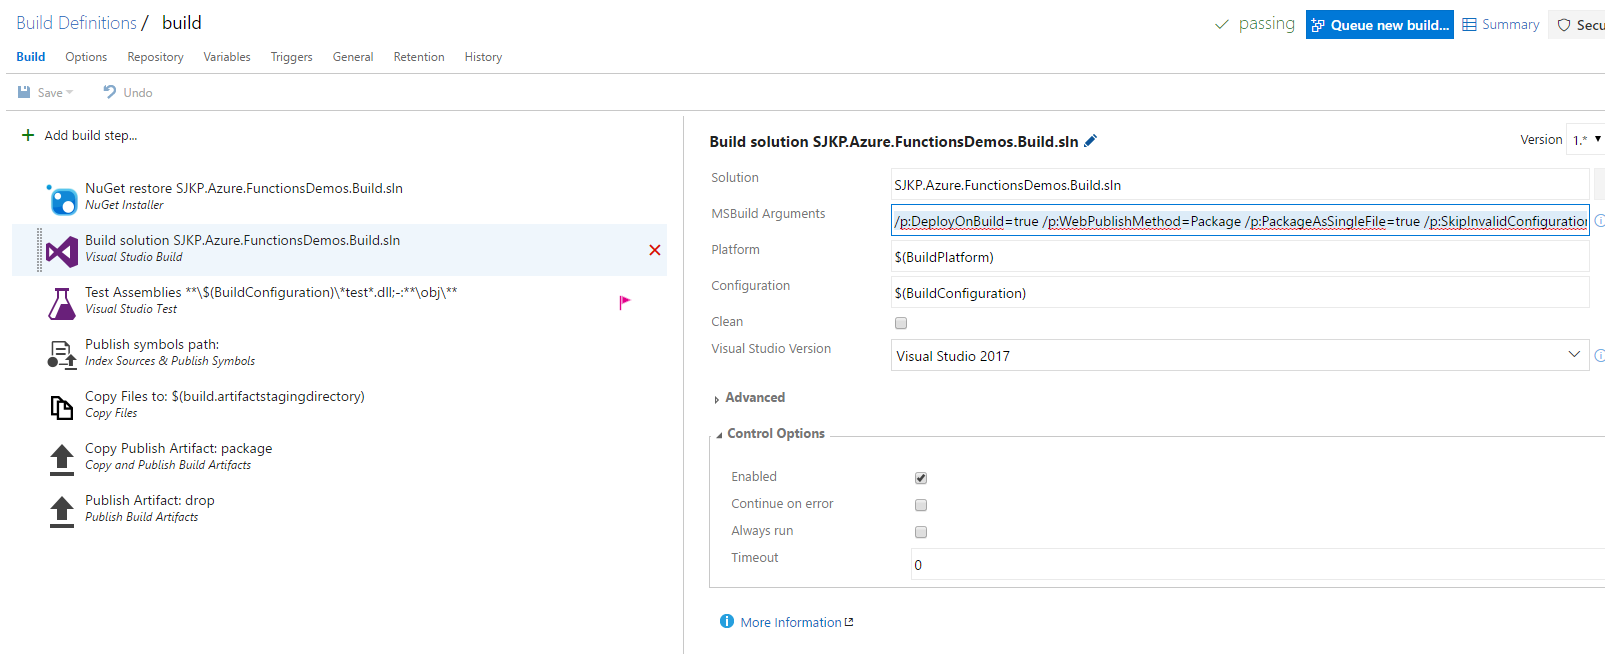Click the info icon next to MSBuild Arguments

point(1599,221)
